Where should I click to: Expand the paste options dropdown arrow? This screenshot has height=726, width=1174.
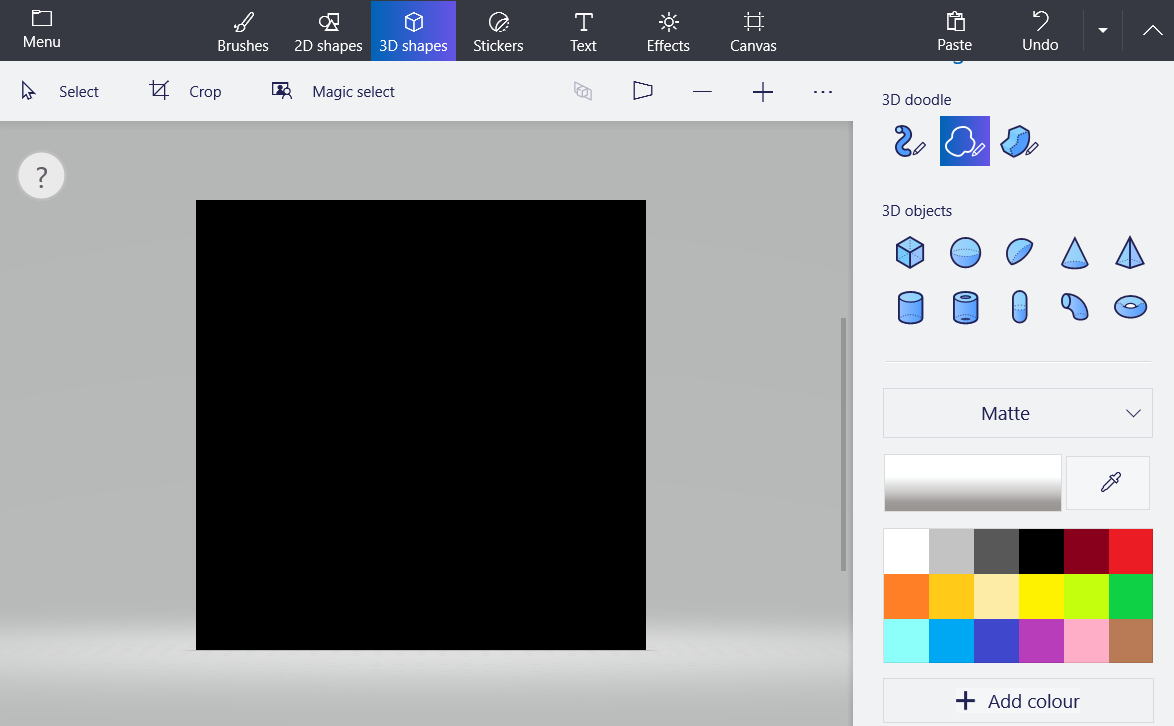click(1102, 31)
